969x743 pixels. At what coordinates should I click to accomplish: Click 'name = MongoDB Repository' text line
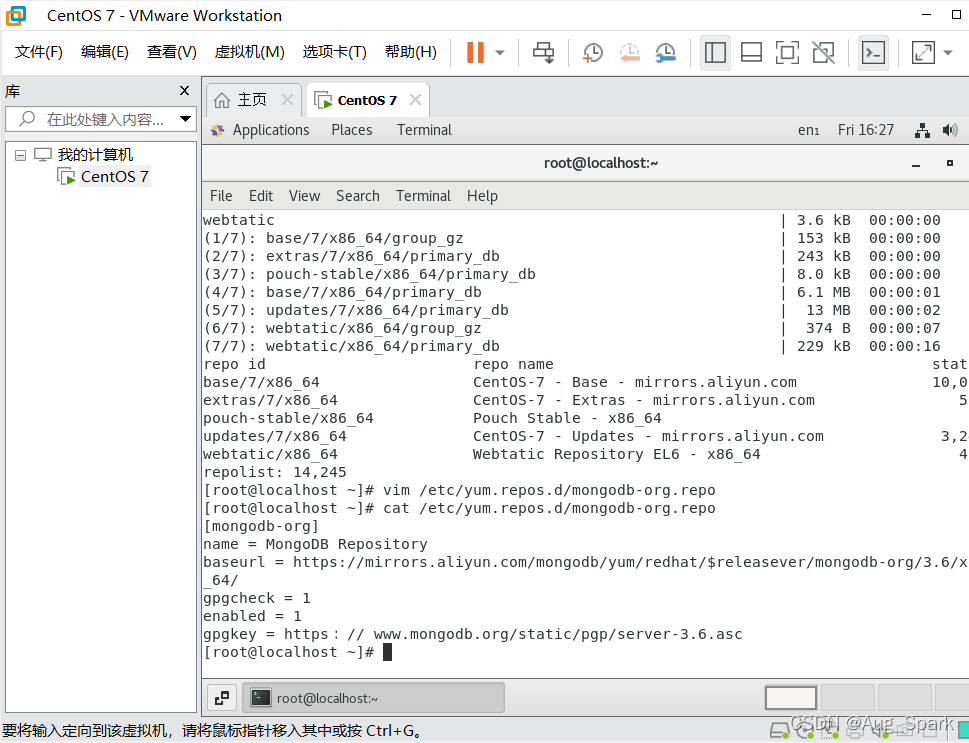(x=315, y=544)
